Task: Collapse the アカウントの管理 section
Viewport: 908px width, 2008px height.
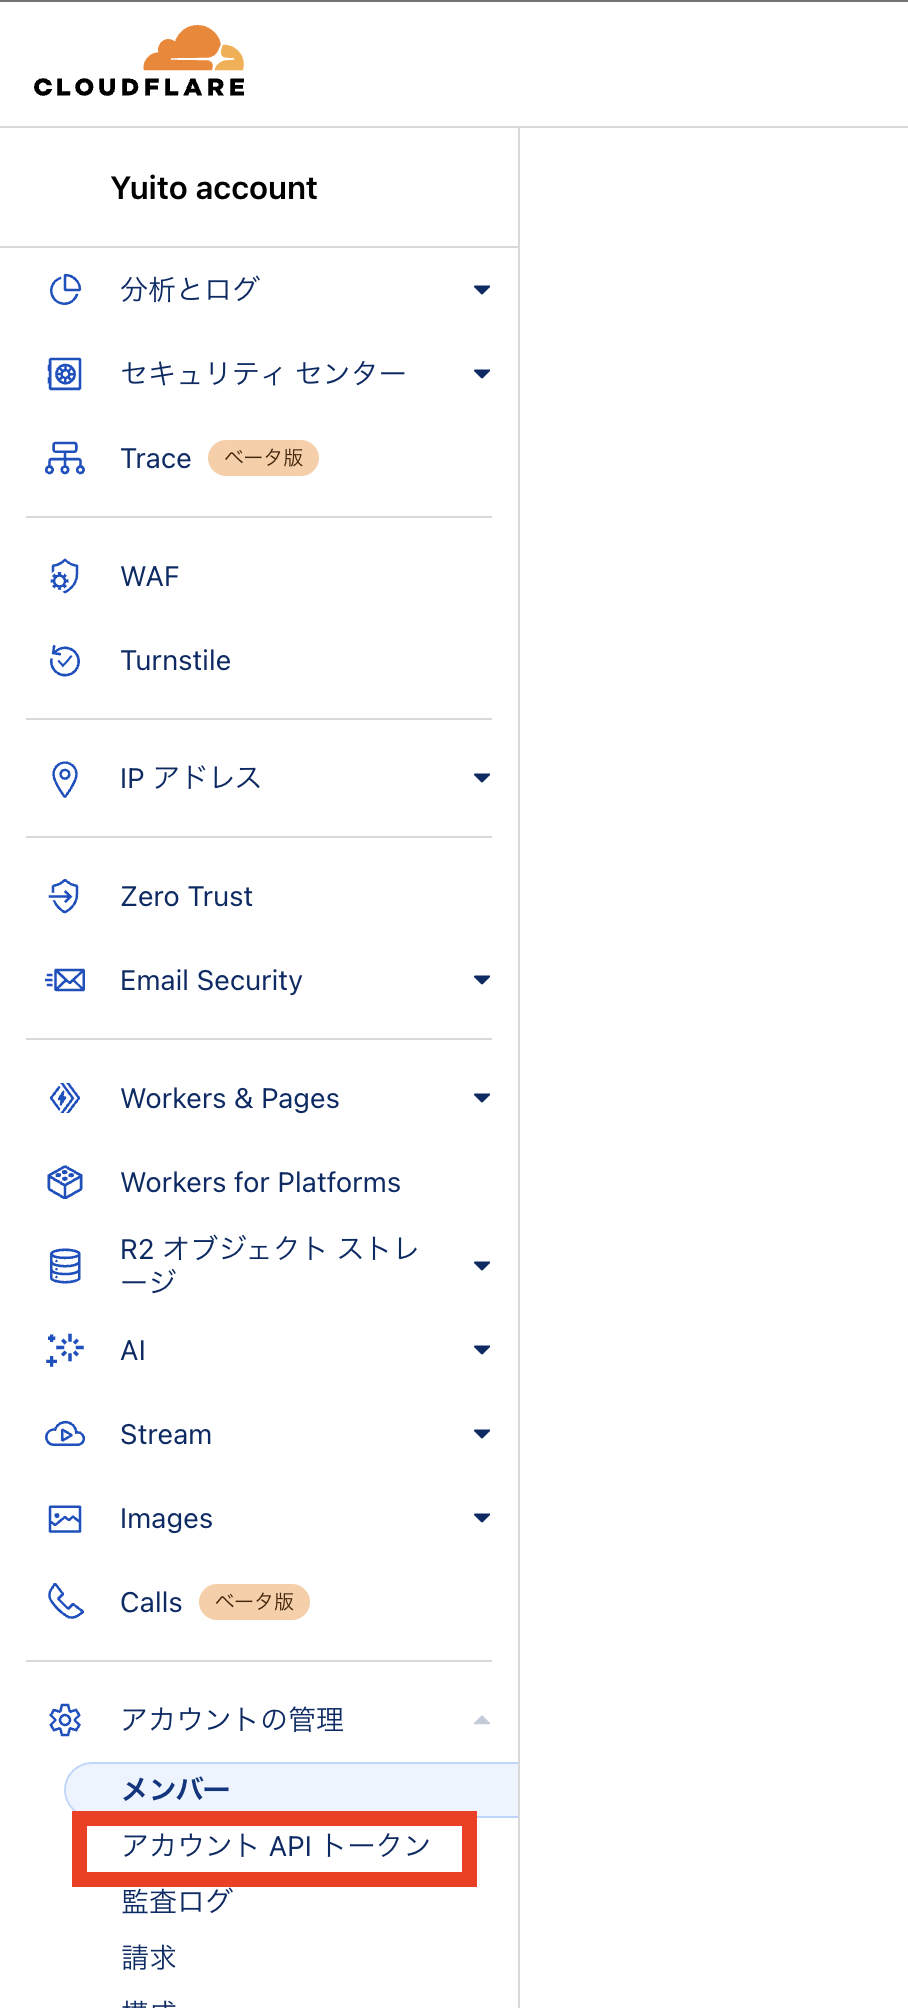Action: point(482,1720)
